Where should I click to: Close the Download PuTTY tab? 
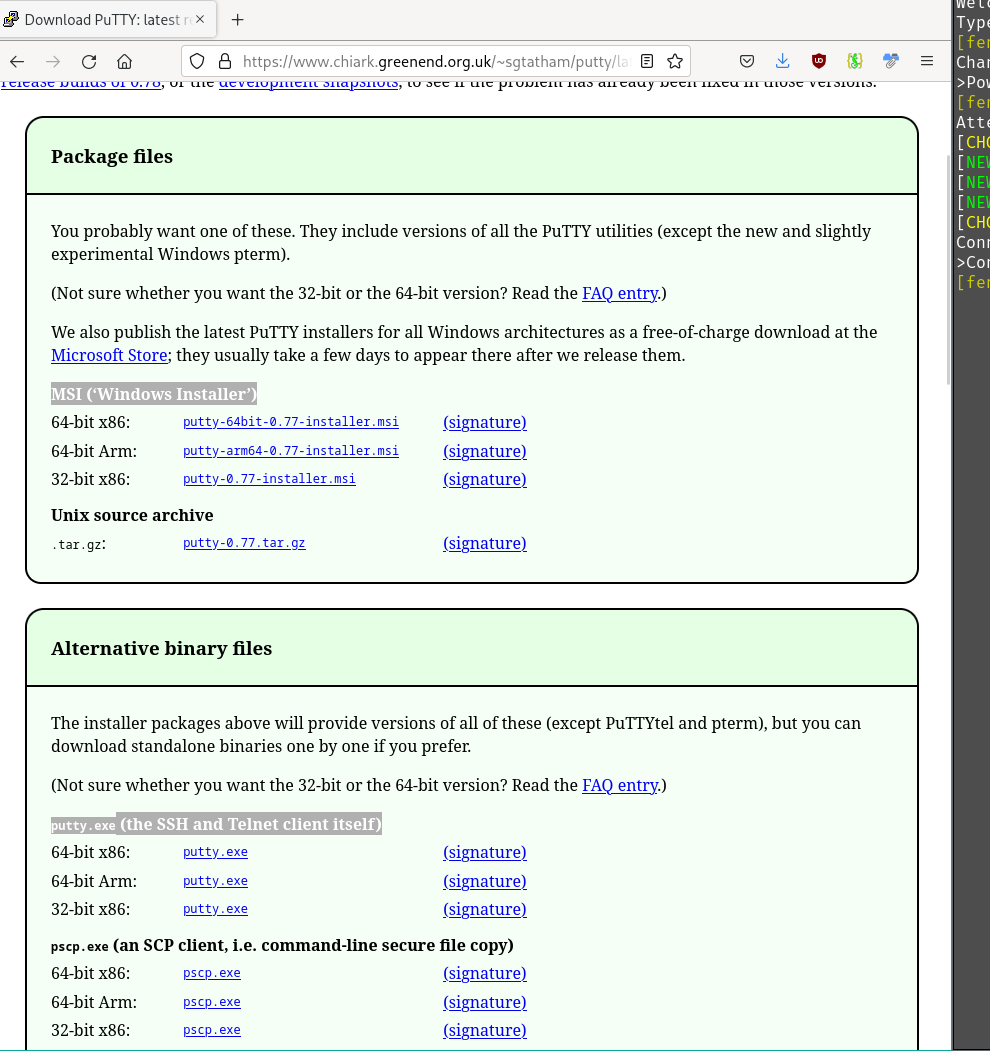200,20
